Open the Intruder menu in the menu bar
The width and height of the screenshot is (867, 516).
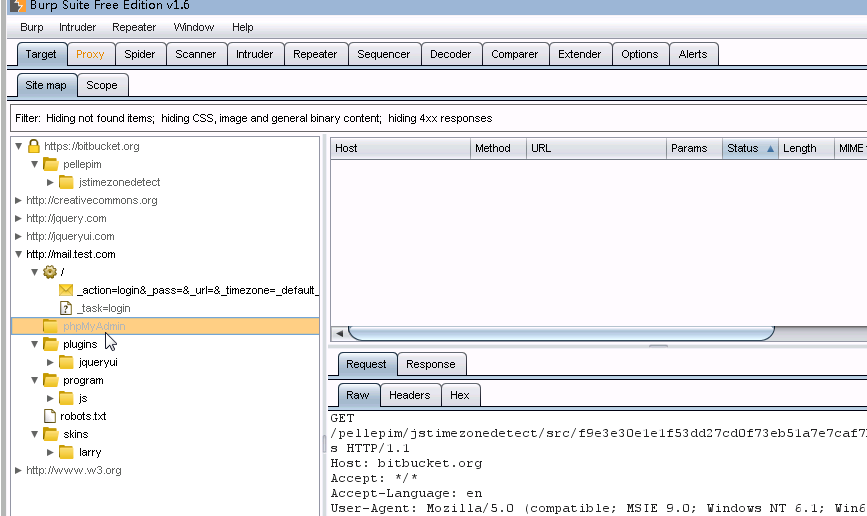pos(77,27)
